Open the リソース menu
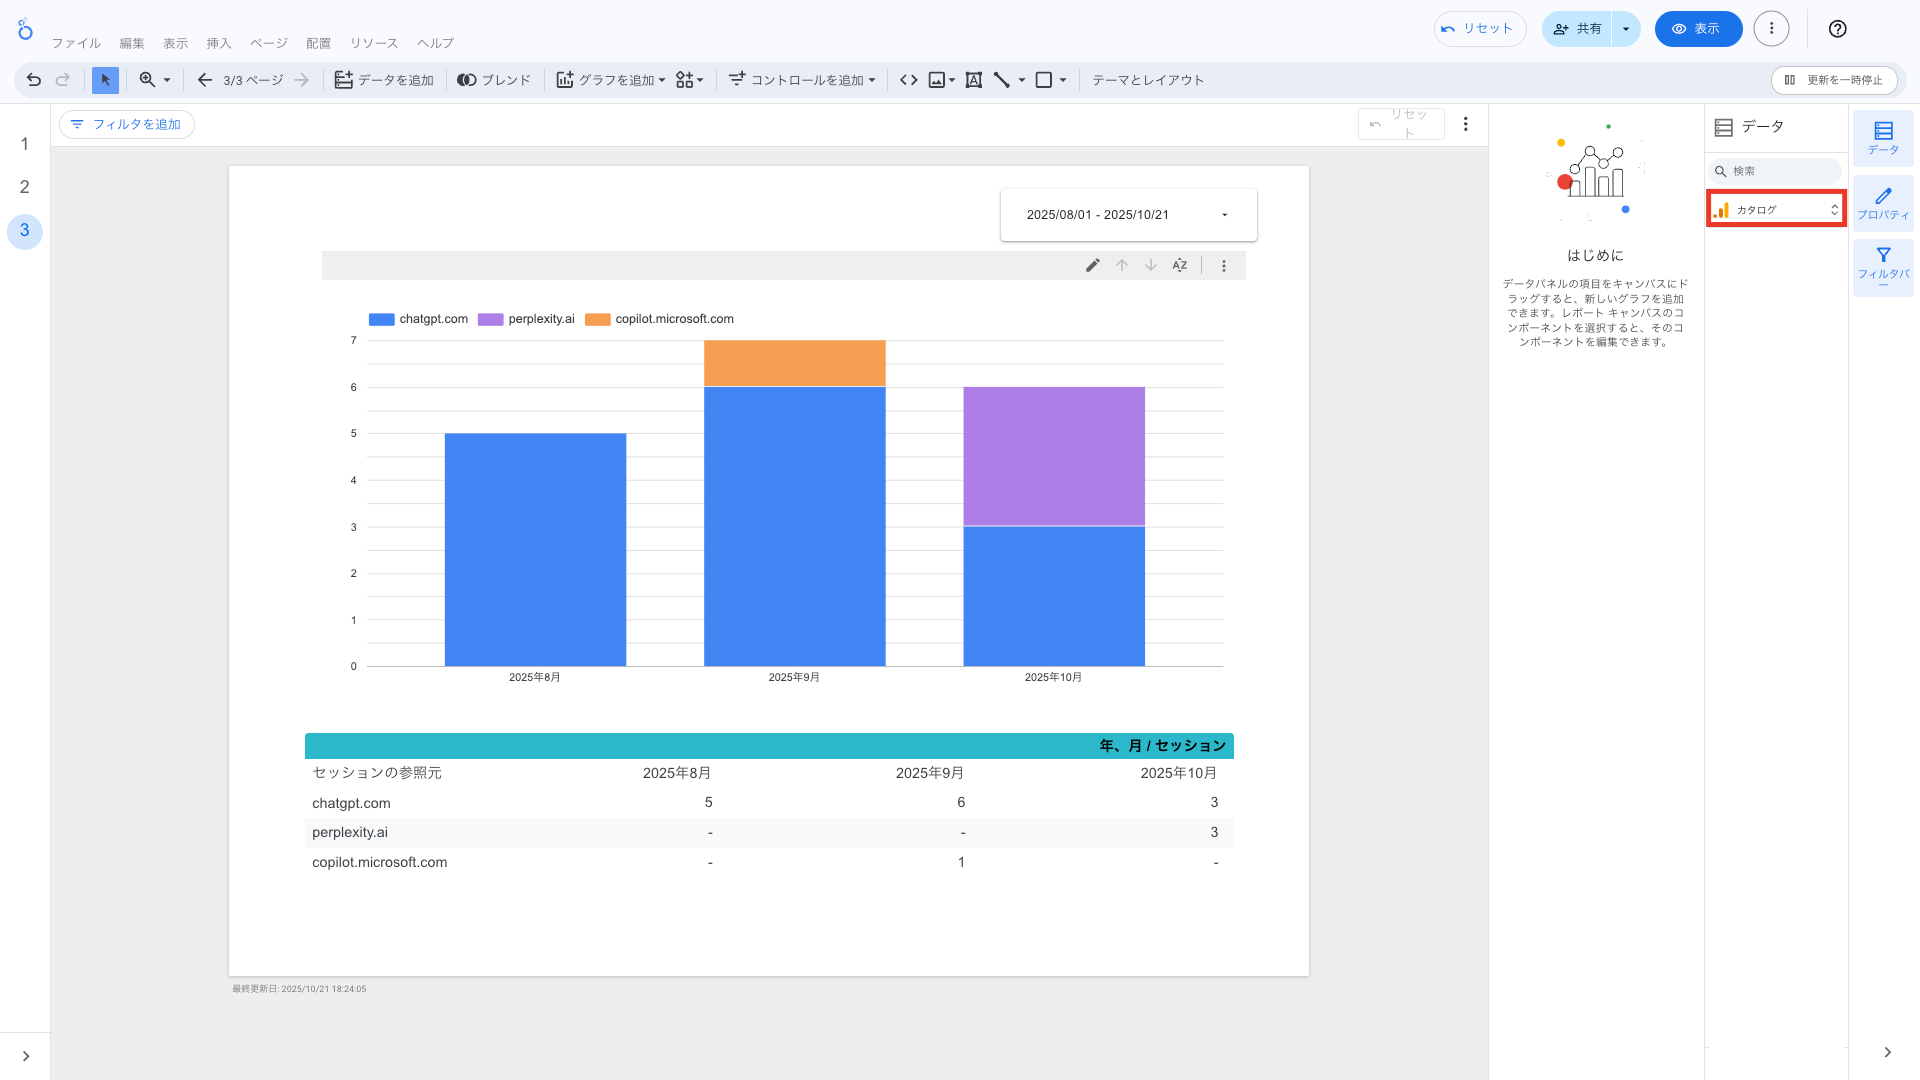Image resolution: width=1920 pixels, height=1080 pixels. coord(374,43)
